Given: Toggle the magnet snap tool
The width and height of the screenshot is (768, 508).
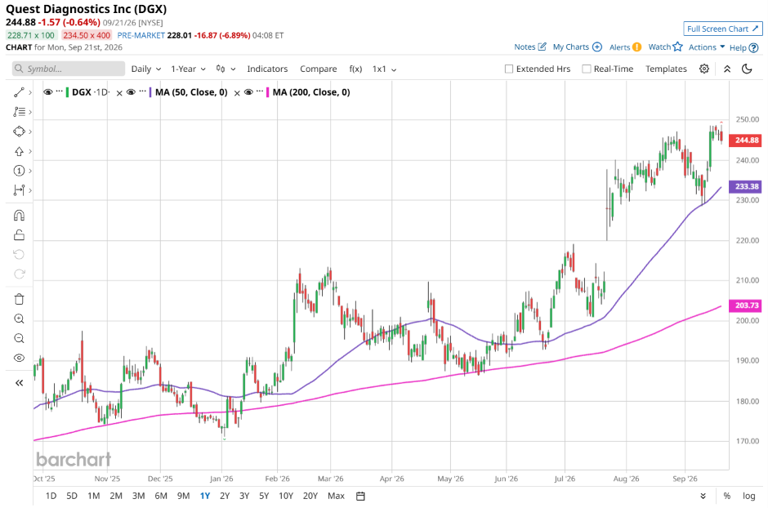Looking at the screenshot, I should 19,216.
